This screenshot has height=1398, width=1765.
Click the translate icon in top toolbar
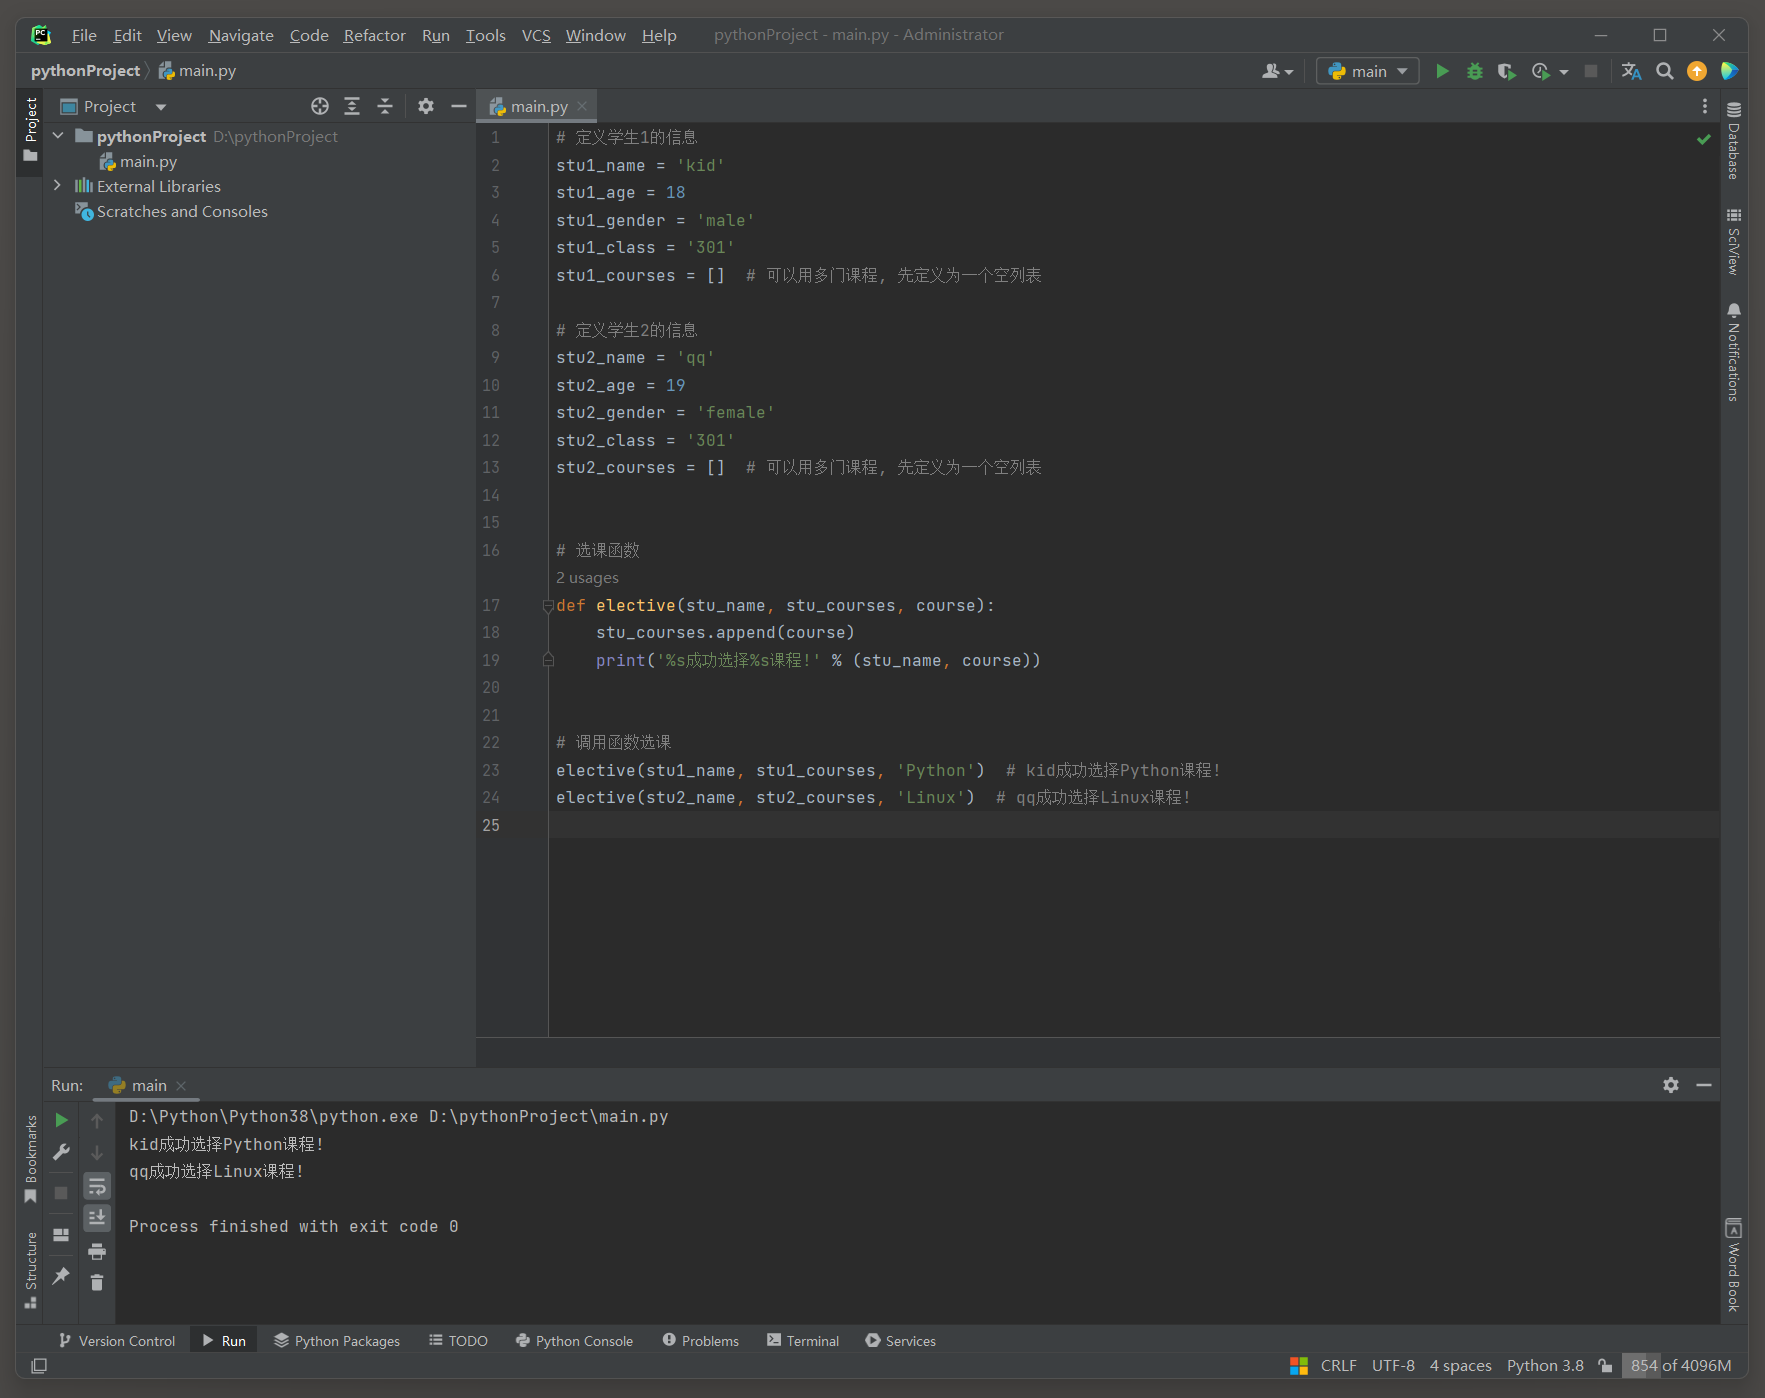pos(1631,71)
